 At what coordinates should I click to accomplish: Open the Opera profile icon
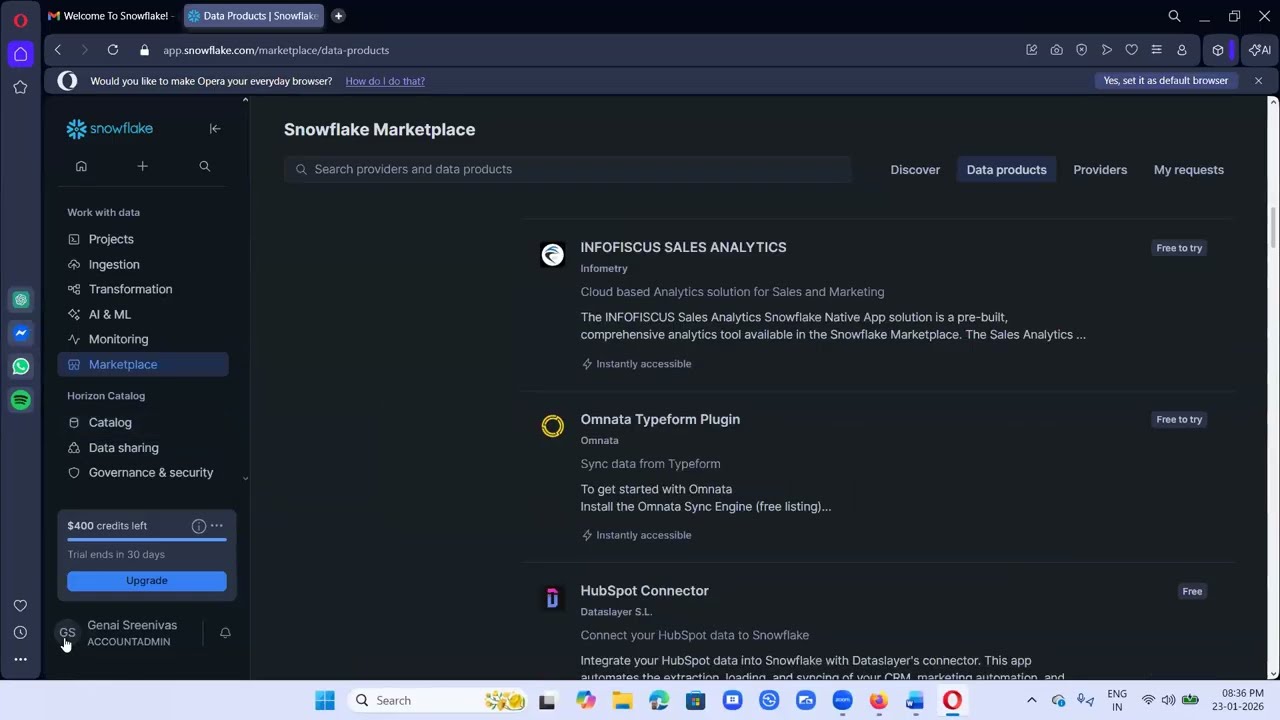click(x=1181, y=50)
